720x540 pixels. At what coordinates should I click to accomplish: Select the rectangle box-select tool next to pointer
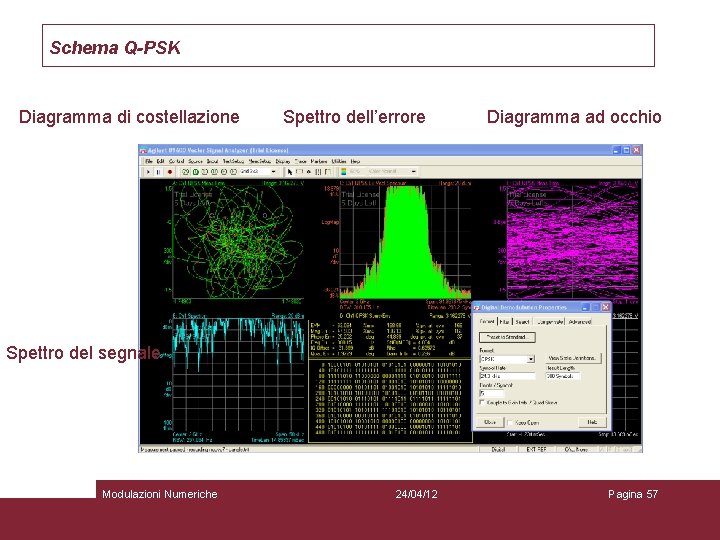click(x=299, y=172)
